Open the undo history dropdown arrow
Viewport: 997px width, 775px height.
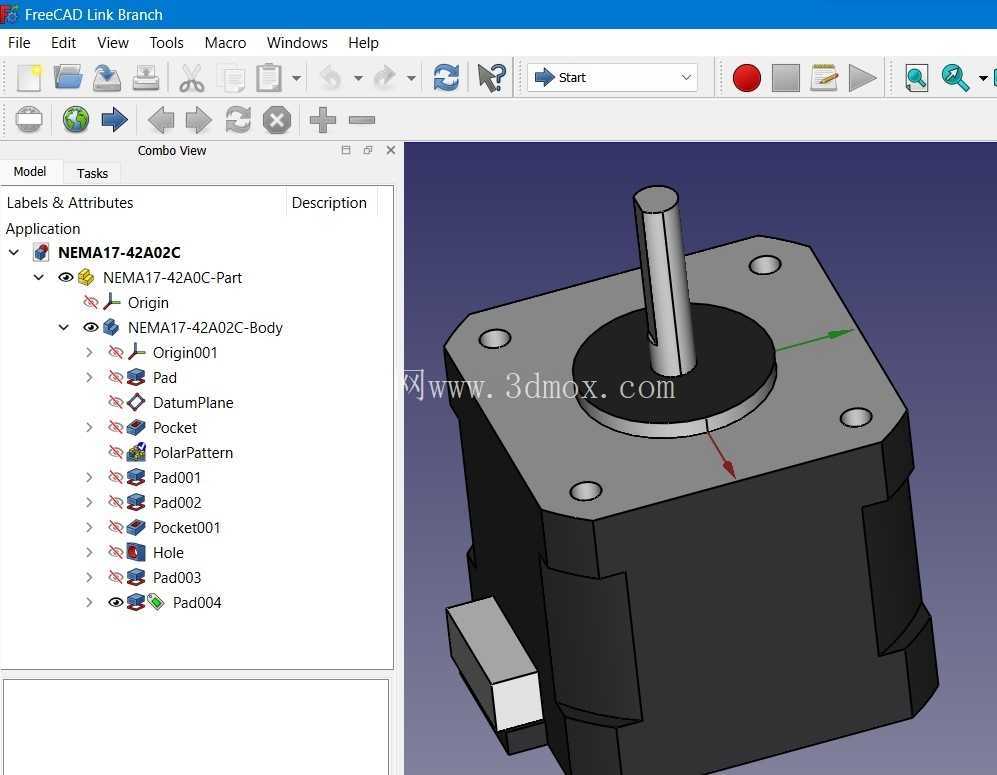(x=358, y=78)
